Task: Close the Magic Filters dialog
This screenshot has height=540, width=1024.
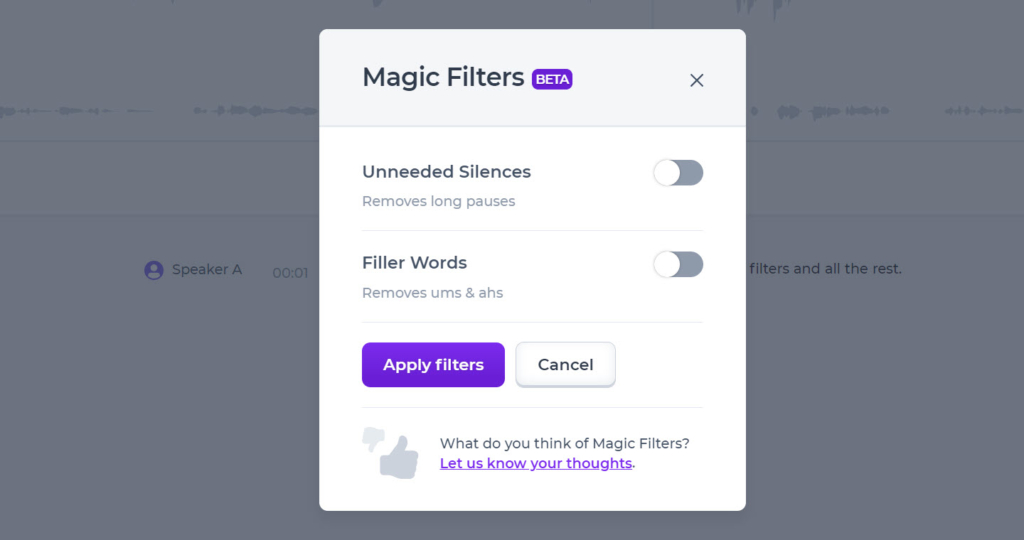Action: (697, 80)
